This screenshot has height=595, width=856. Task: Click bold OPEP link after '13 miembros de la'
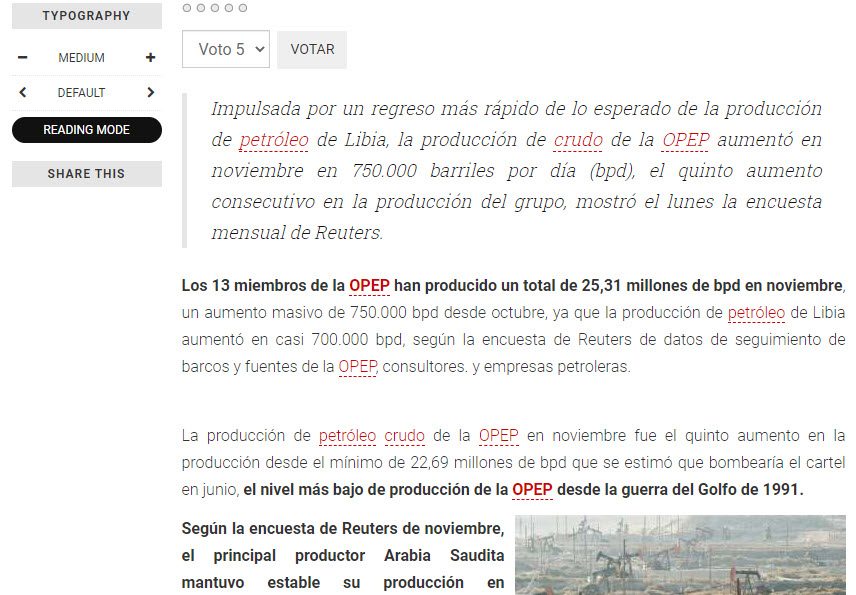point(369,286)
